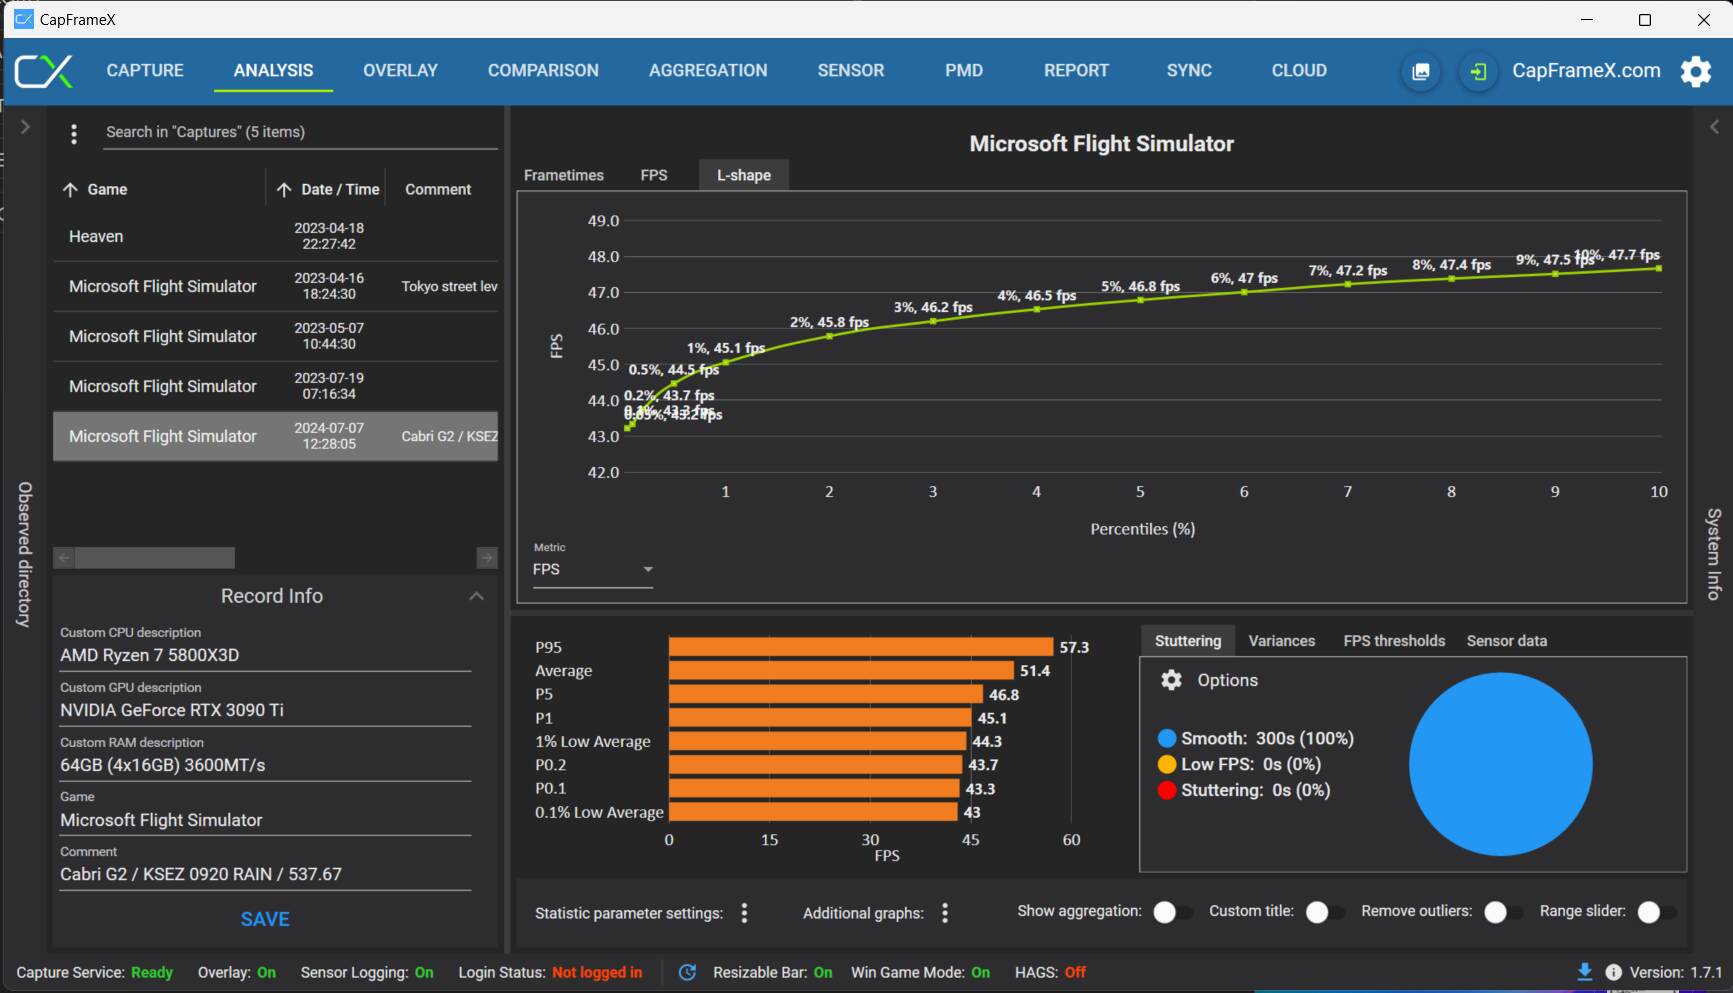Open the FPS thresholds tab
The image size is (1733, 993).
point(1394,641)
